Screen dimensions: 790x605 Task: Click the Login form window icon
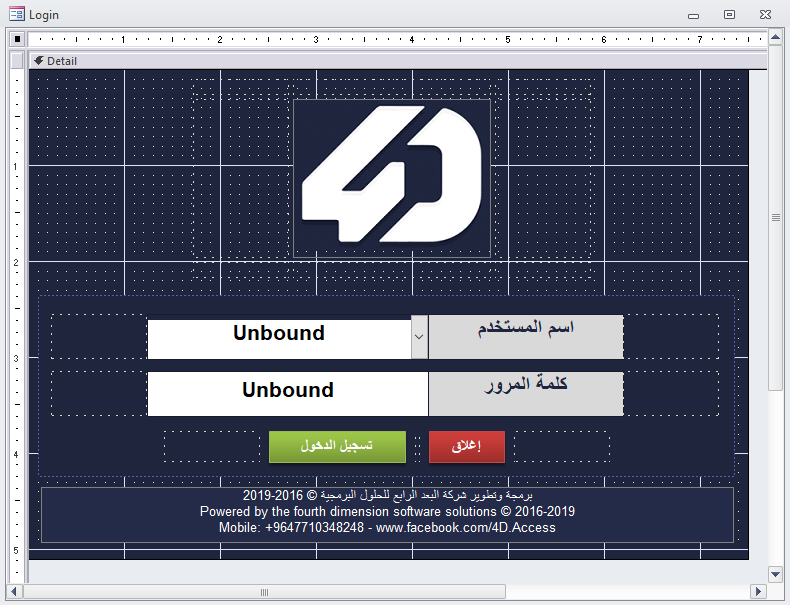[17, 14]
